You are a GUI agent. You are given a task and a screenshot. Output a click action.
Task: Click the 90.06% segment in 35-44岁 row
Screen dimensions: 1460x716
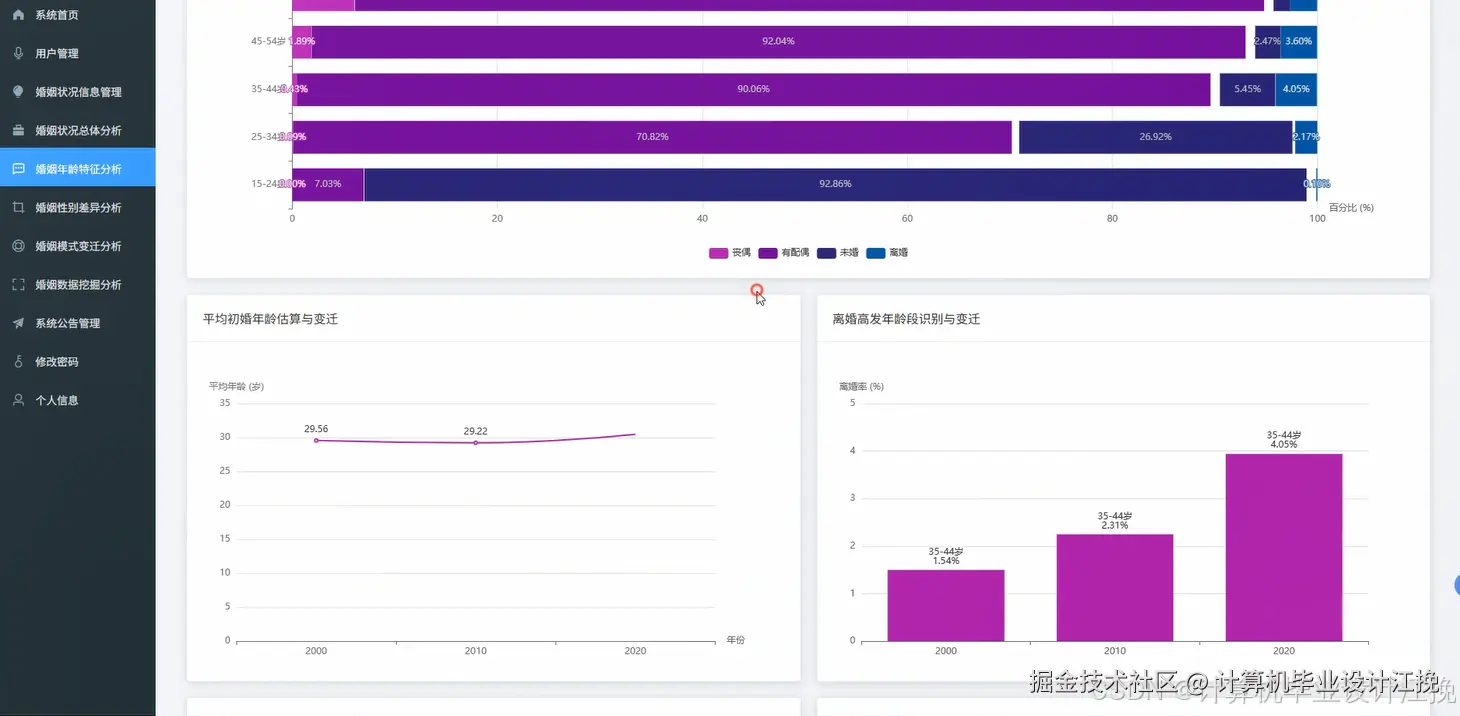[x=753, y=89]
